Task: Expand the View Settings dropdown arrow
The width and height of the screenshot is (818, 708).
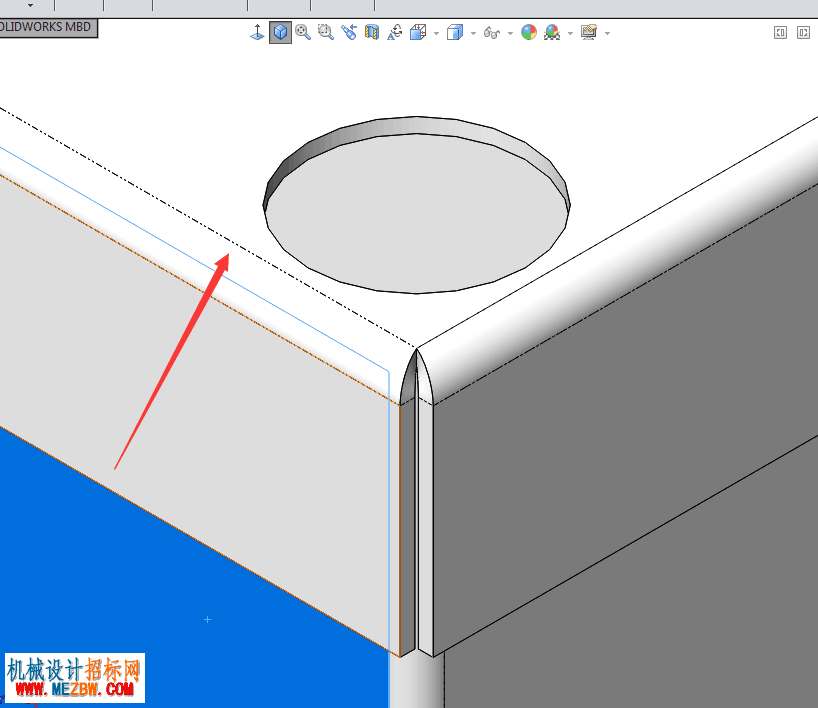Action: 607,33
